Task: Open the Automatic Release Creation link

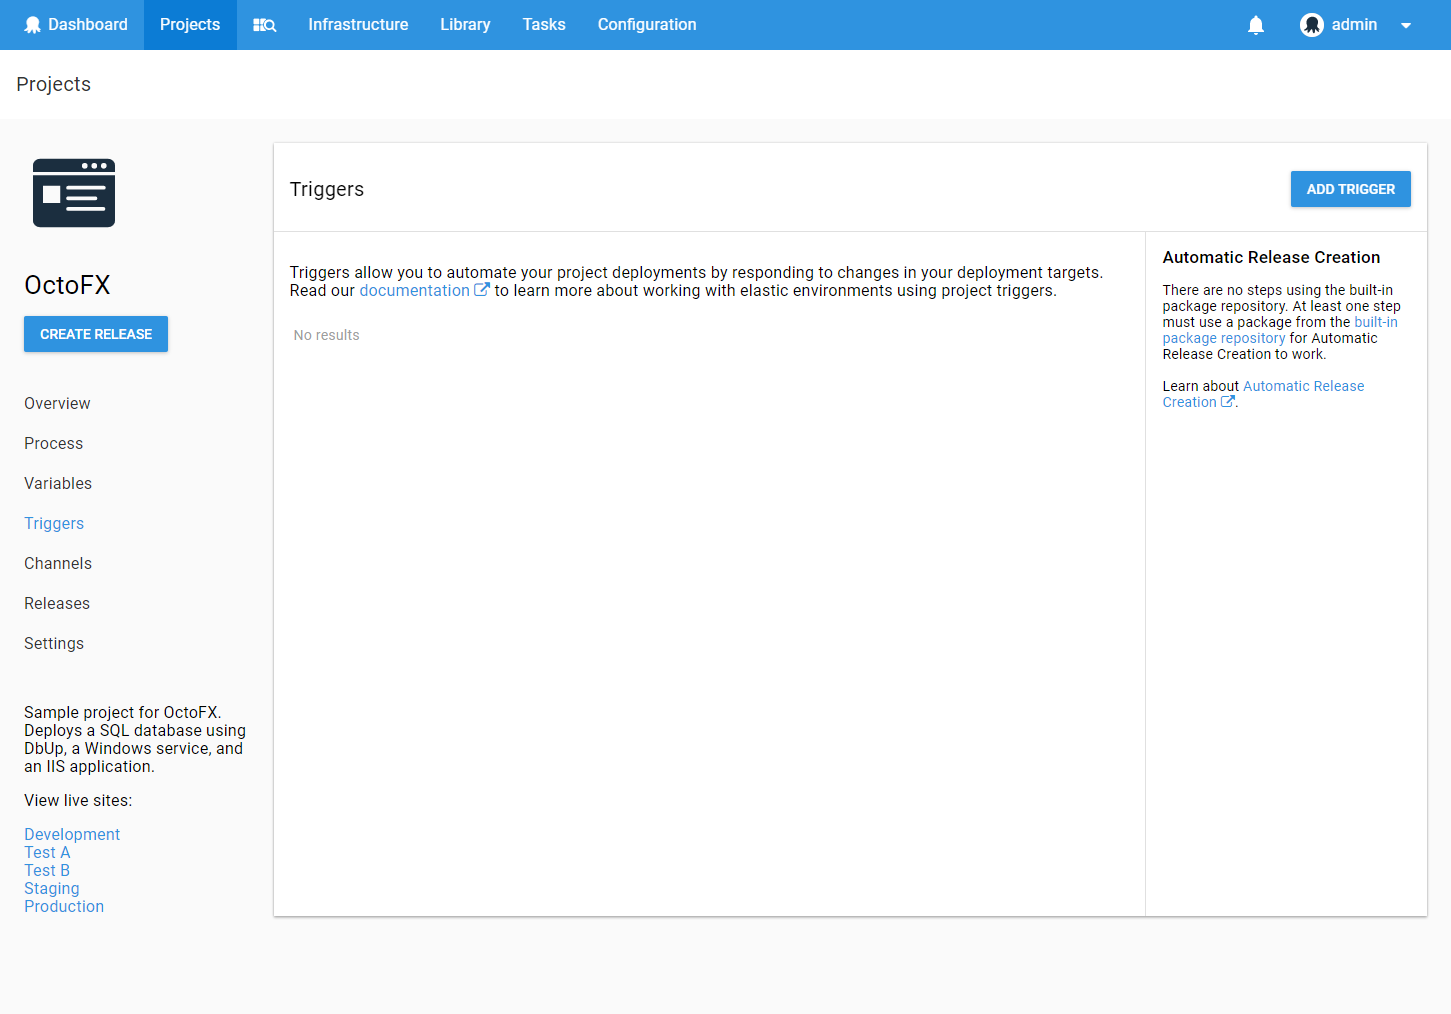Action: (1302, 386)
